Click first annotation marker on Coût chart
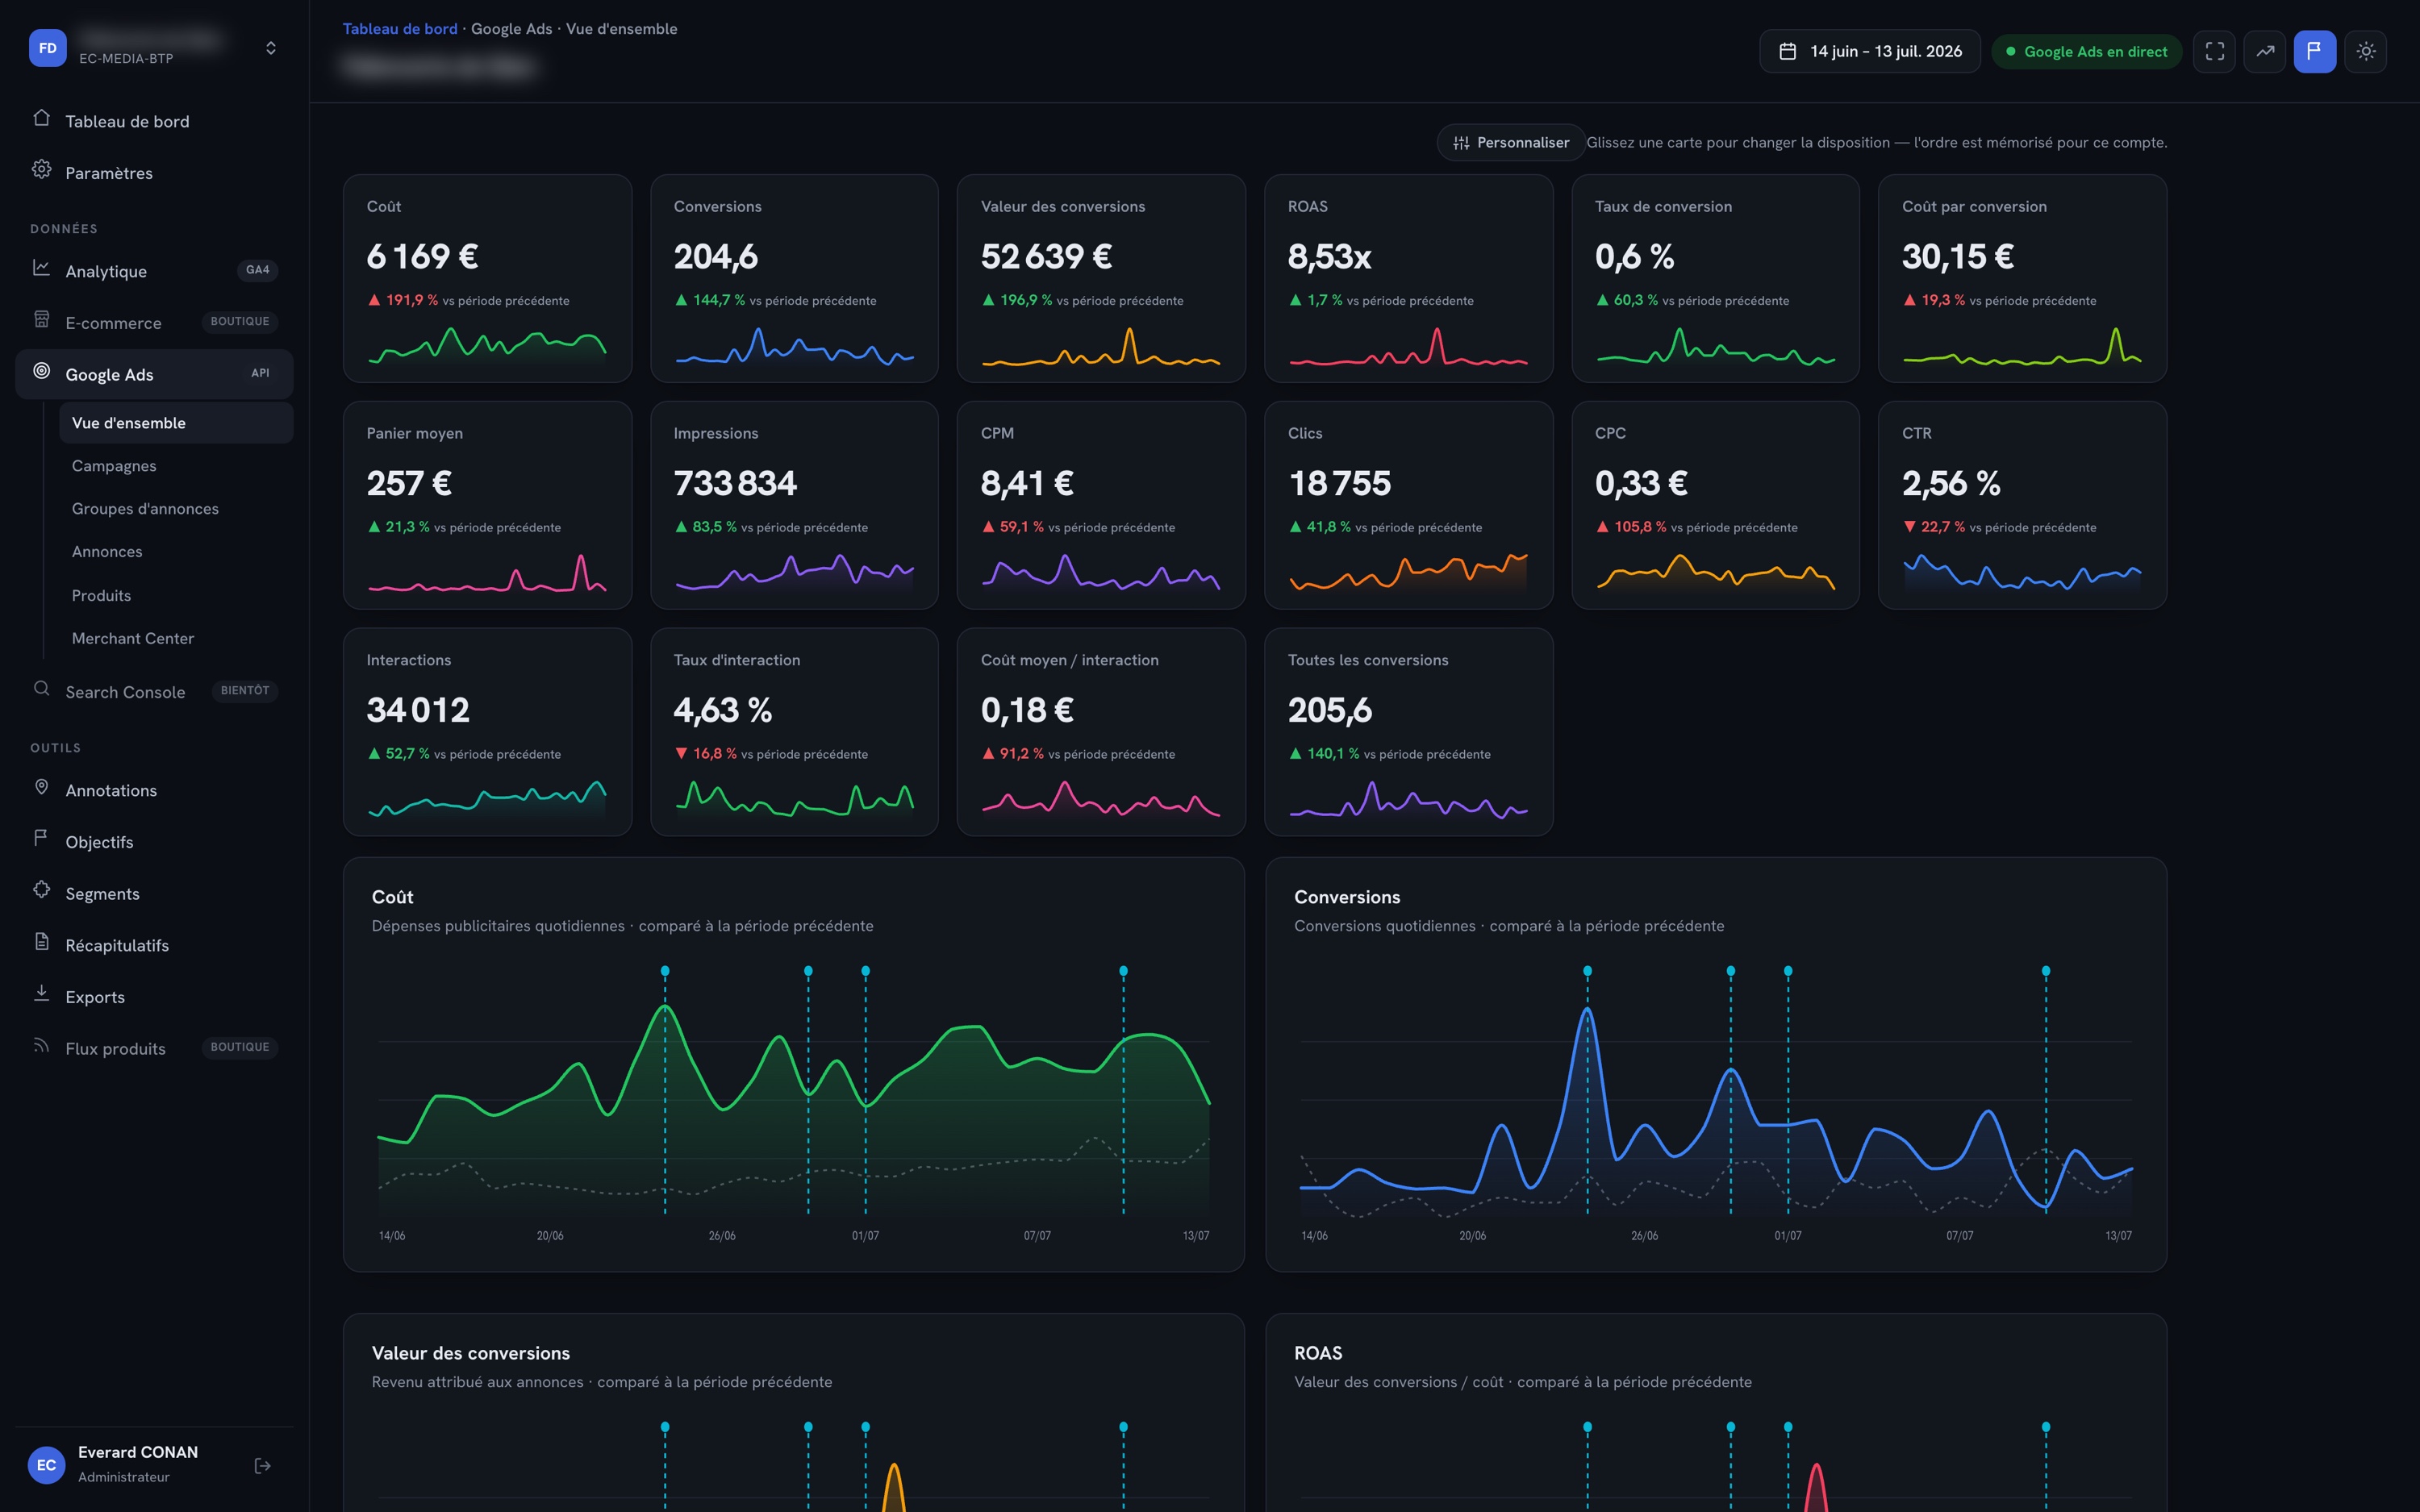The image size is (2420, 1512). click(x=665, y=971)
